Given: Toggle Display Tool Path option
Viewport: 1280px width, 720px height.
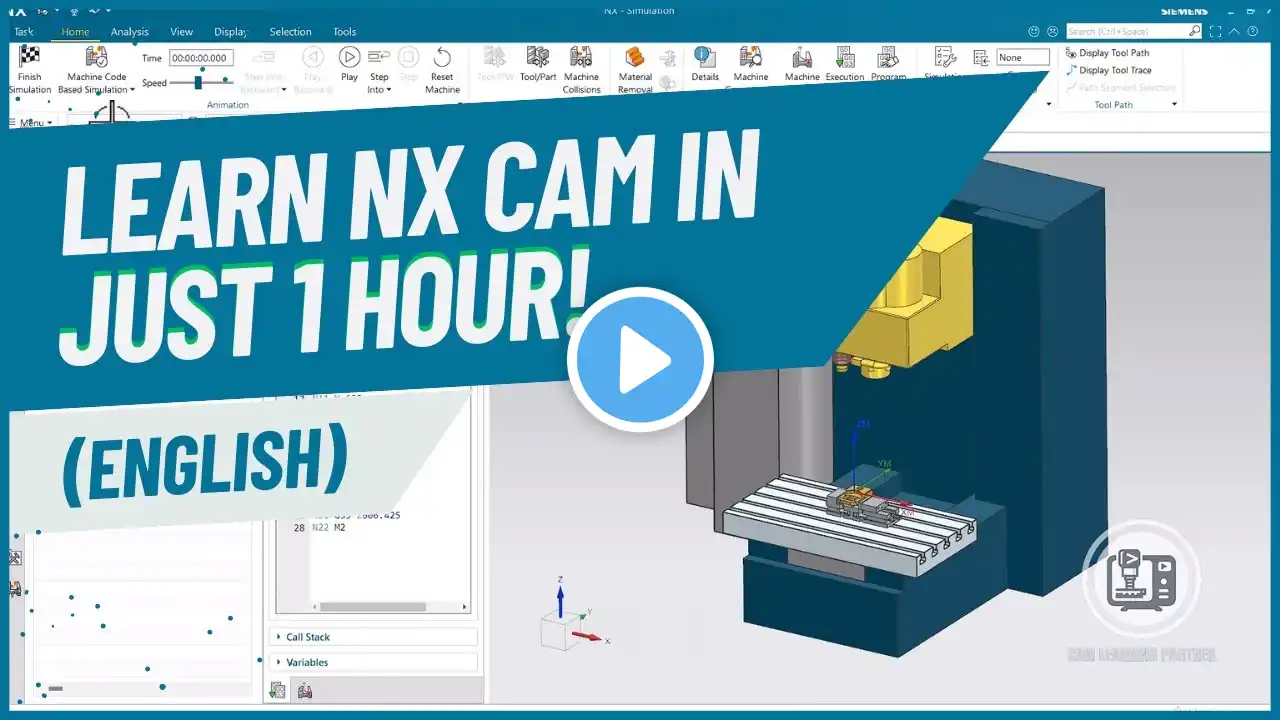Looking at the screenshot, I should click(1107, 53).
